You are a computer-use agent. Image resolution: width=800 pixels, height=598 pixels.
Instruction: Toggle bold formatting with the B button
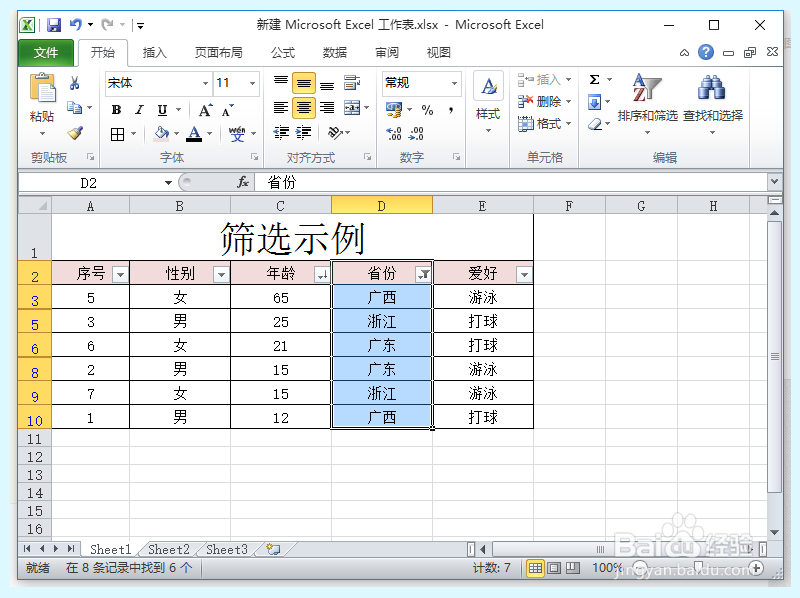pyautogui.click(x=115, y=108)
